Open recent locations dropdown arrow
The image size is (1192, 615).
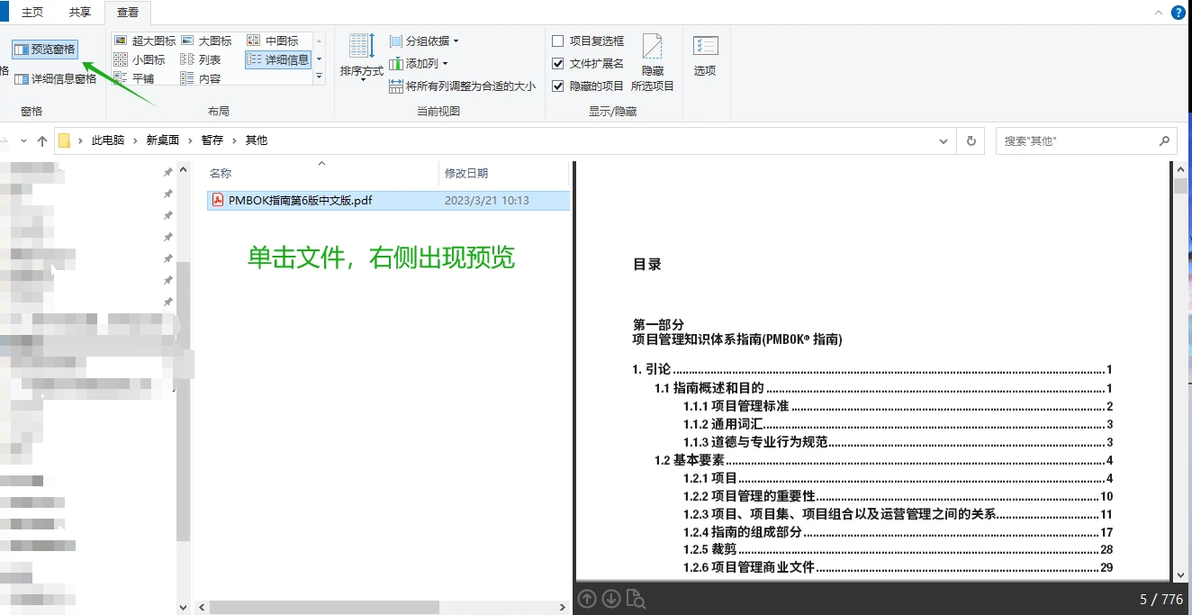pyautogui.click(x=23, y=141)
